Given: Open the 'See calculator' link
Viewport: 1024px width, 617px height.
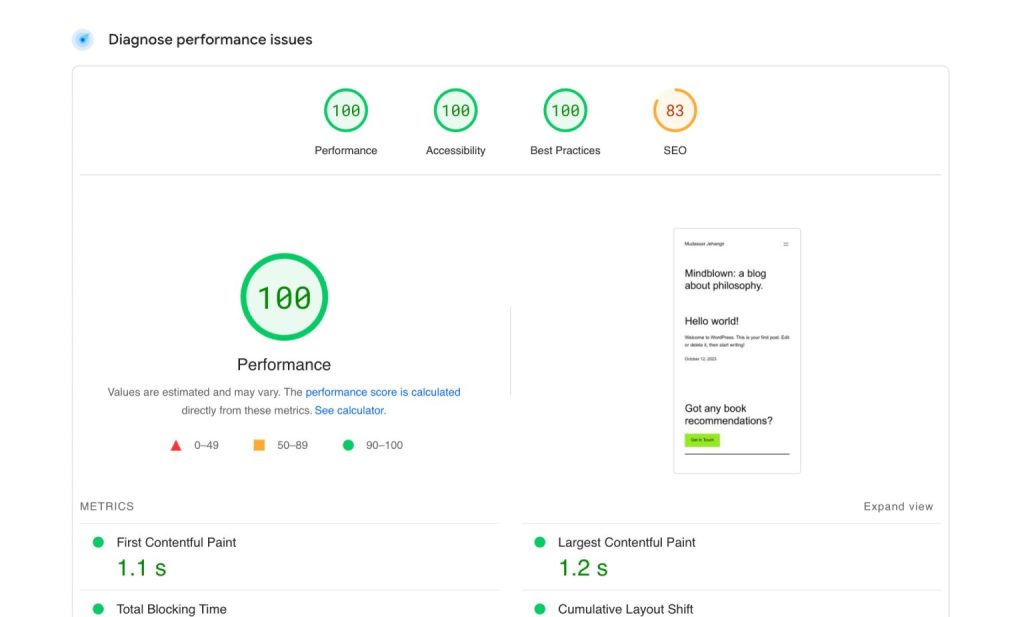Looking at the screenshot, I should [x=349, y=411].
